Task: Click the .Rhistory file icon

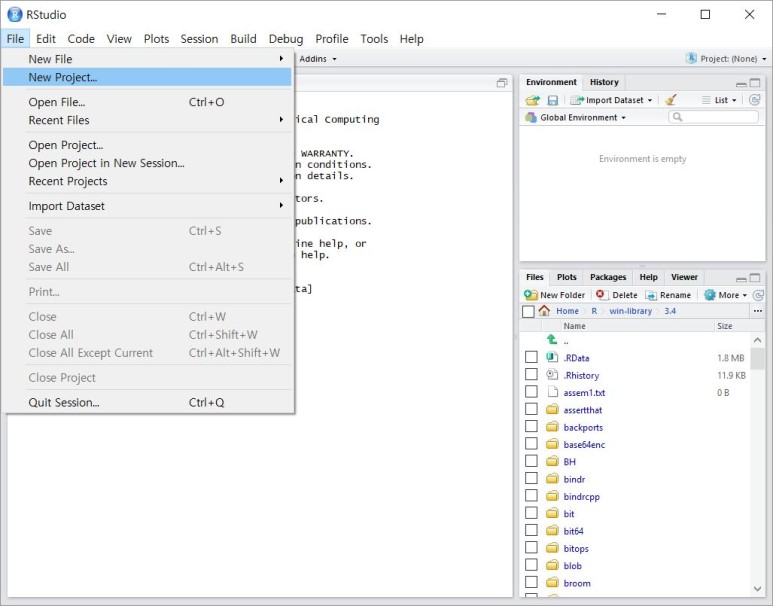Action: click(552, 375)
